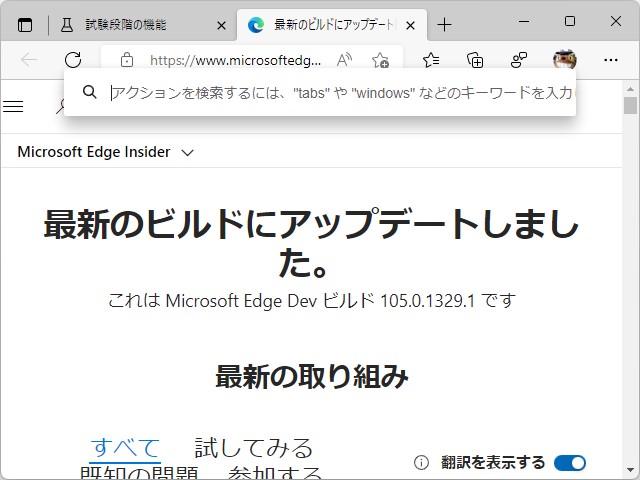Close the 試験段階の機能 tab
The image size is (640, 480).
(221, 26)
